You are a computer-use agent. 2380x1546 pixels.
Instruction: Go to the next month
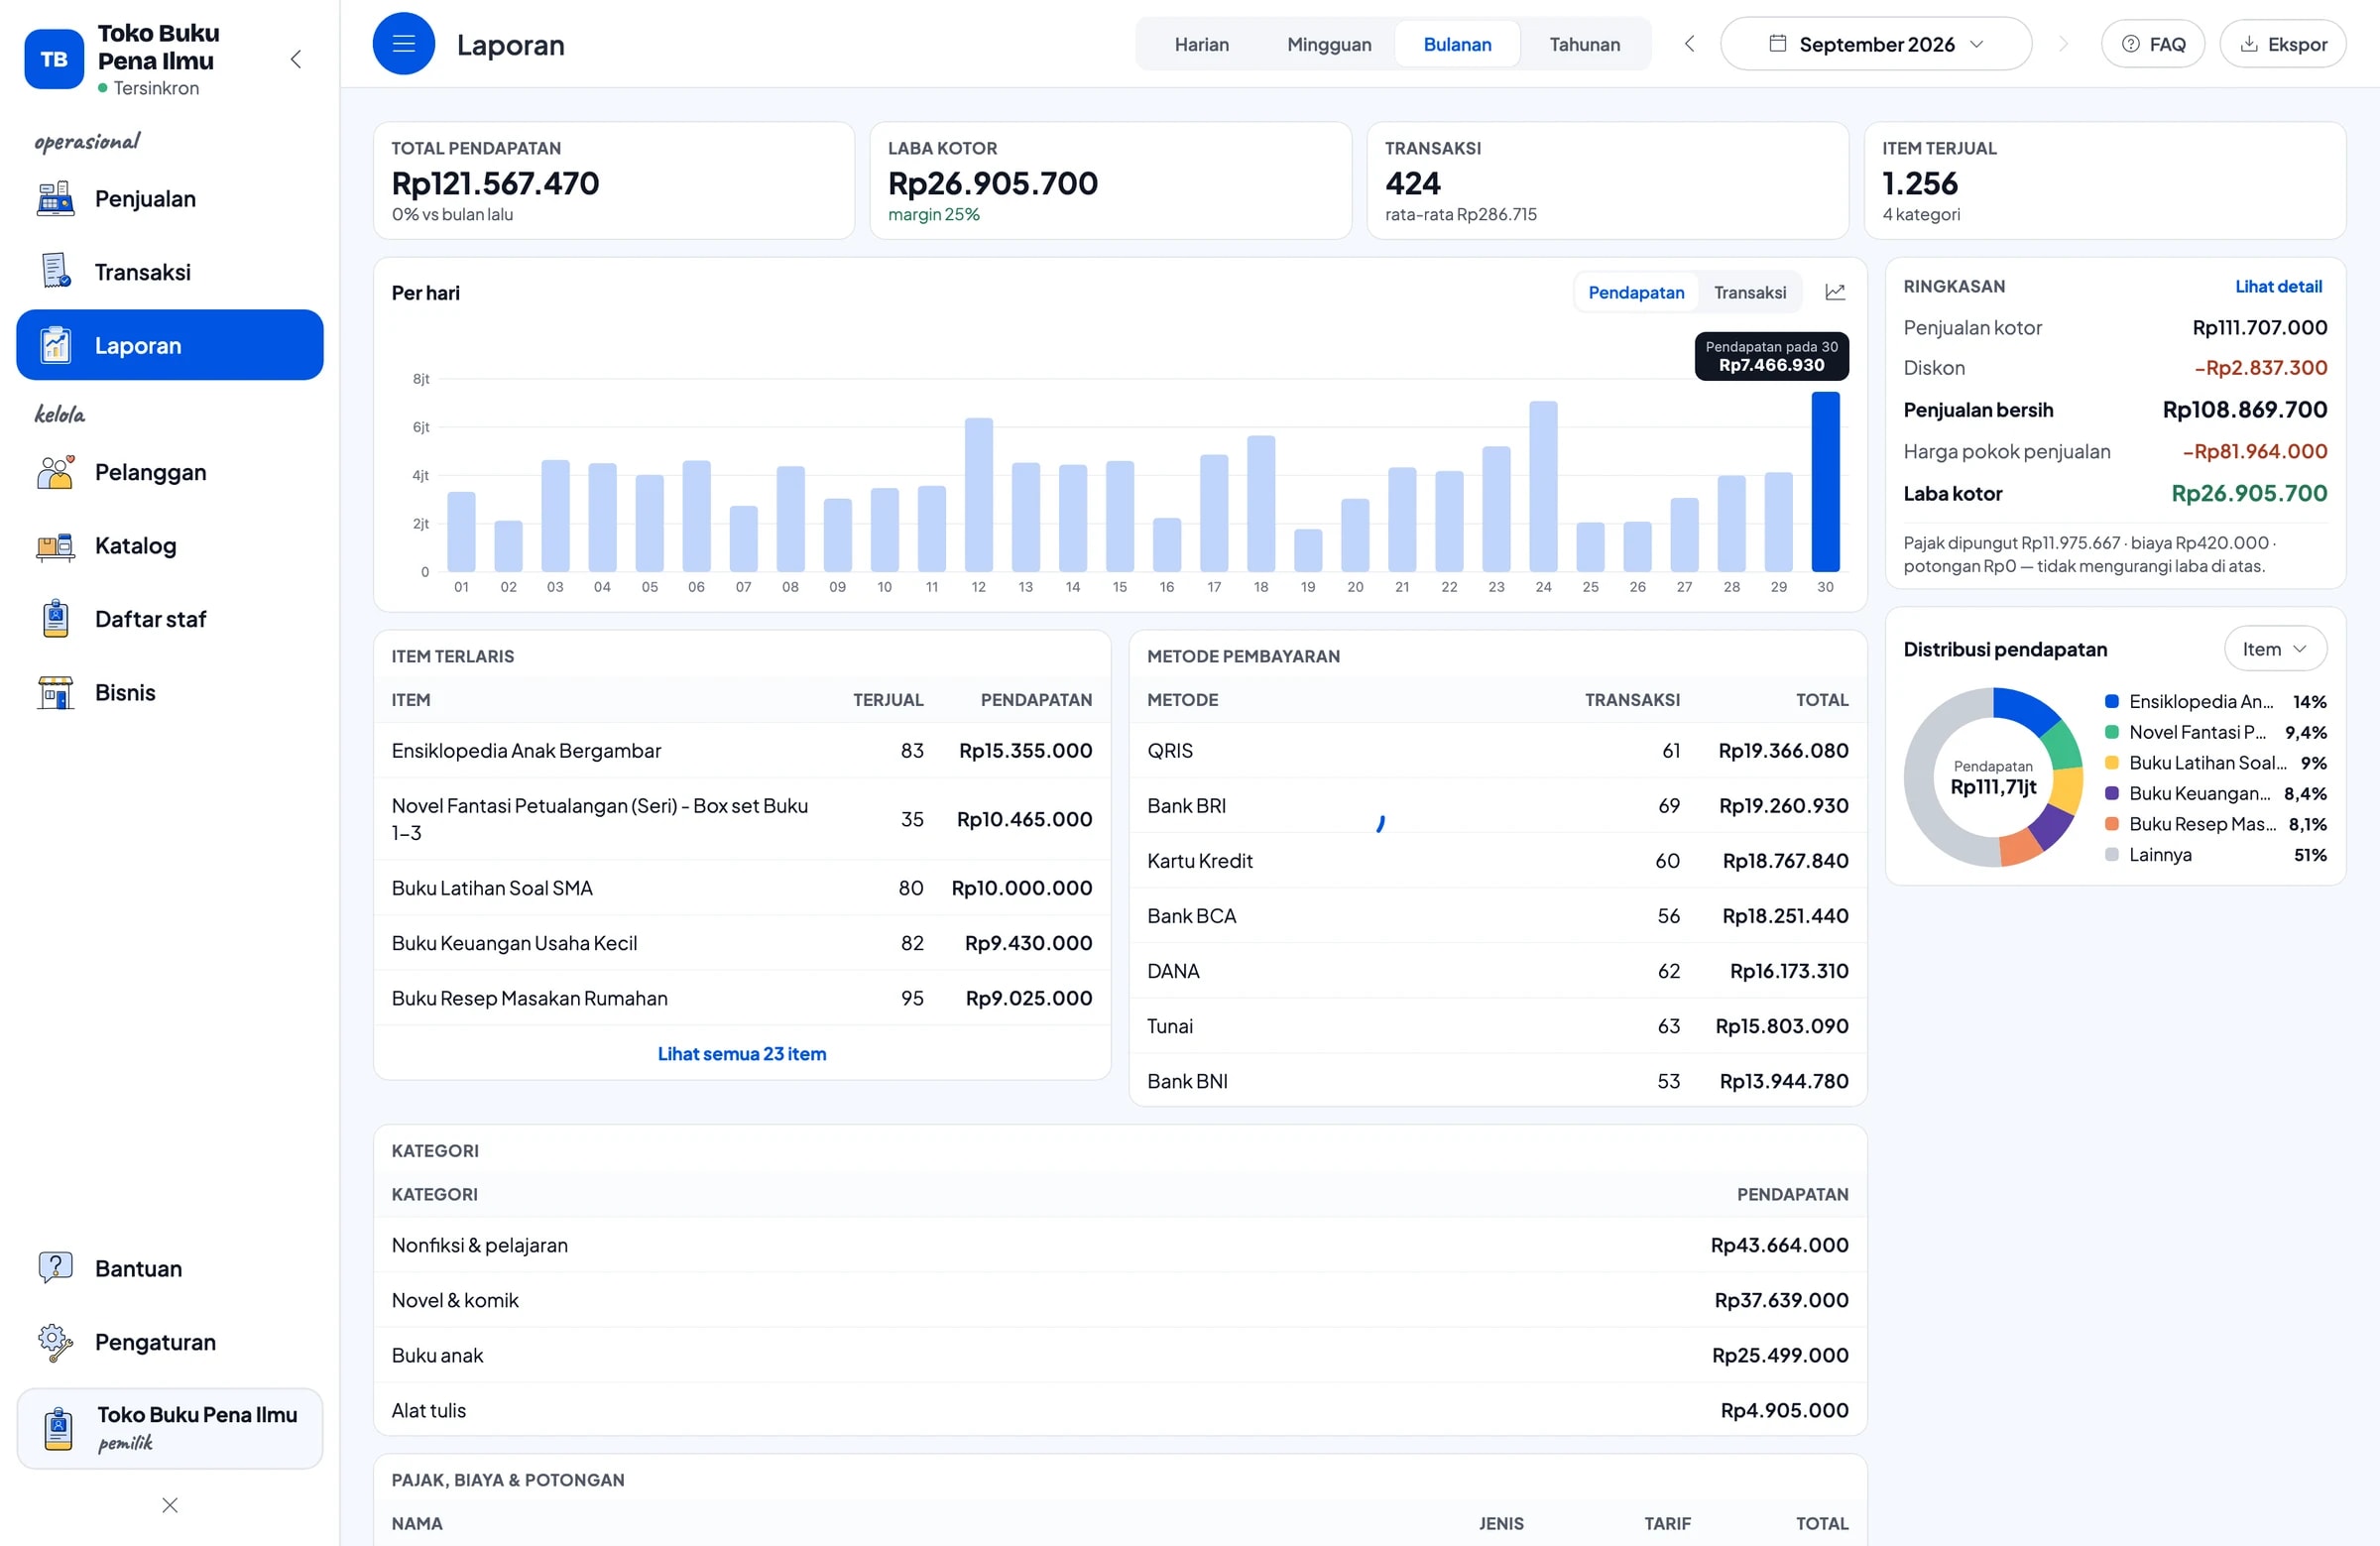click(2062, 44)
